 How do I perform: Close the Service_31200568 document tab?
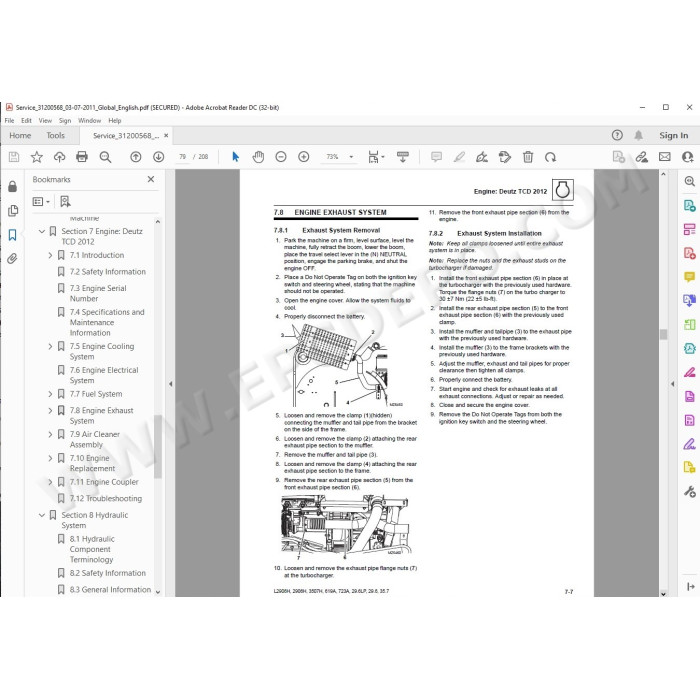[x=166, y=135]
